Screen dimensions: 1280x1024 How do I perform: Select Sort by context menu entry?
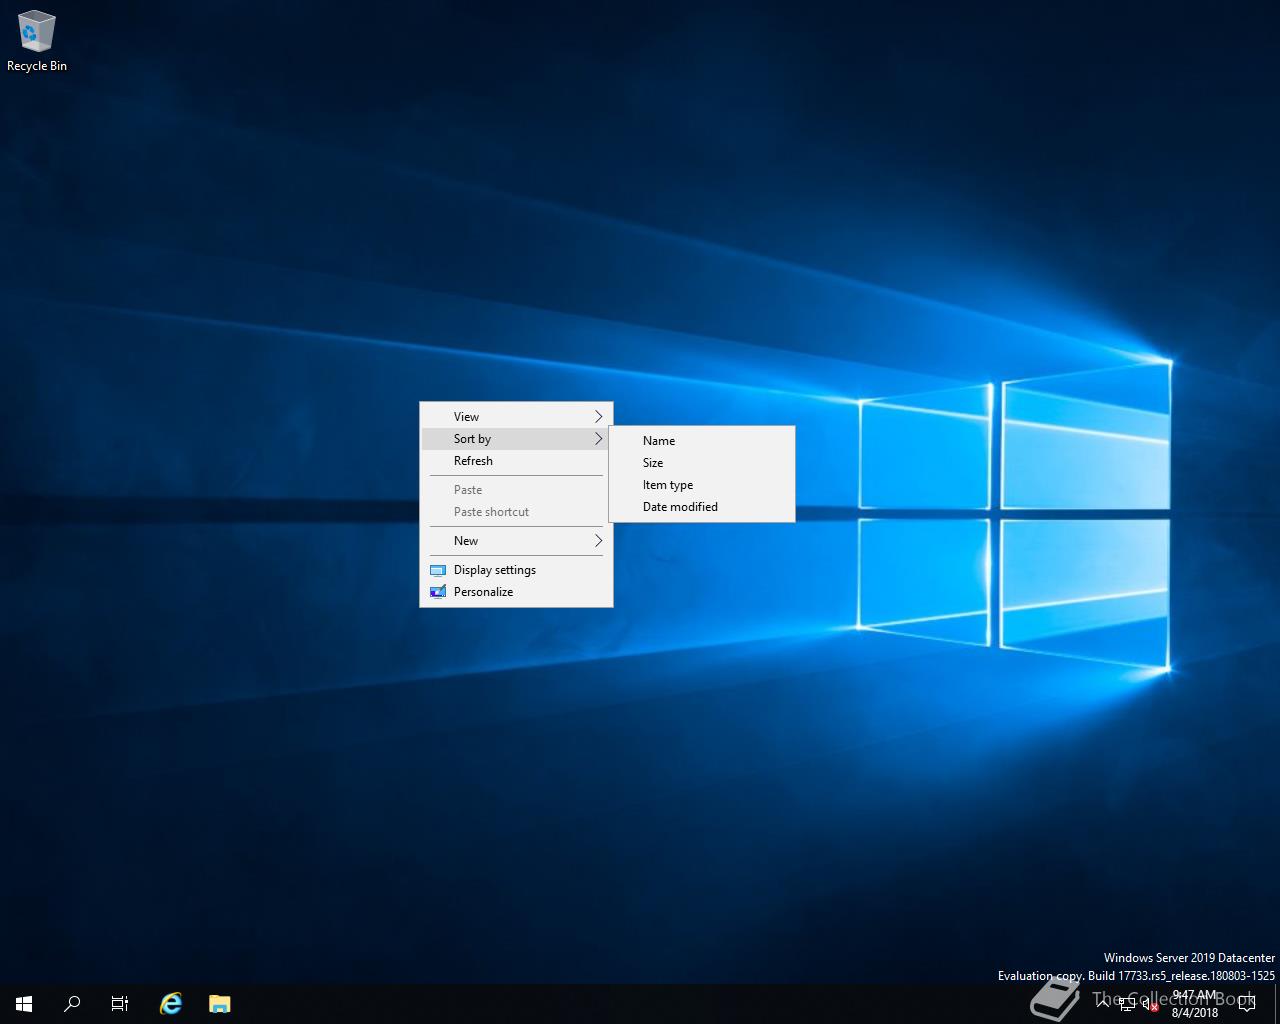[x=516, y=439]
